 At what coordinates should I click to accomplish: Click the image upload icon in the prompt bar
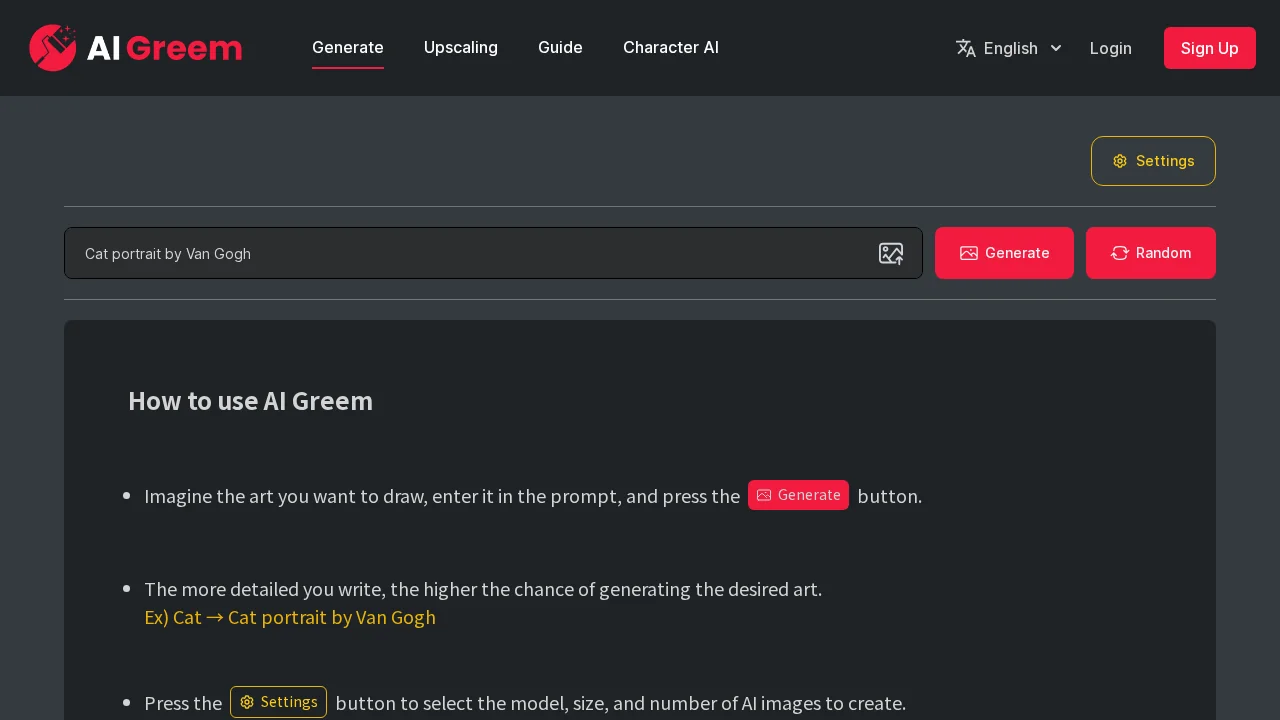[891, 253]
